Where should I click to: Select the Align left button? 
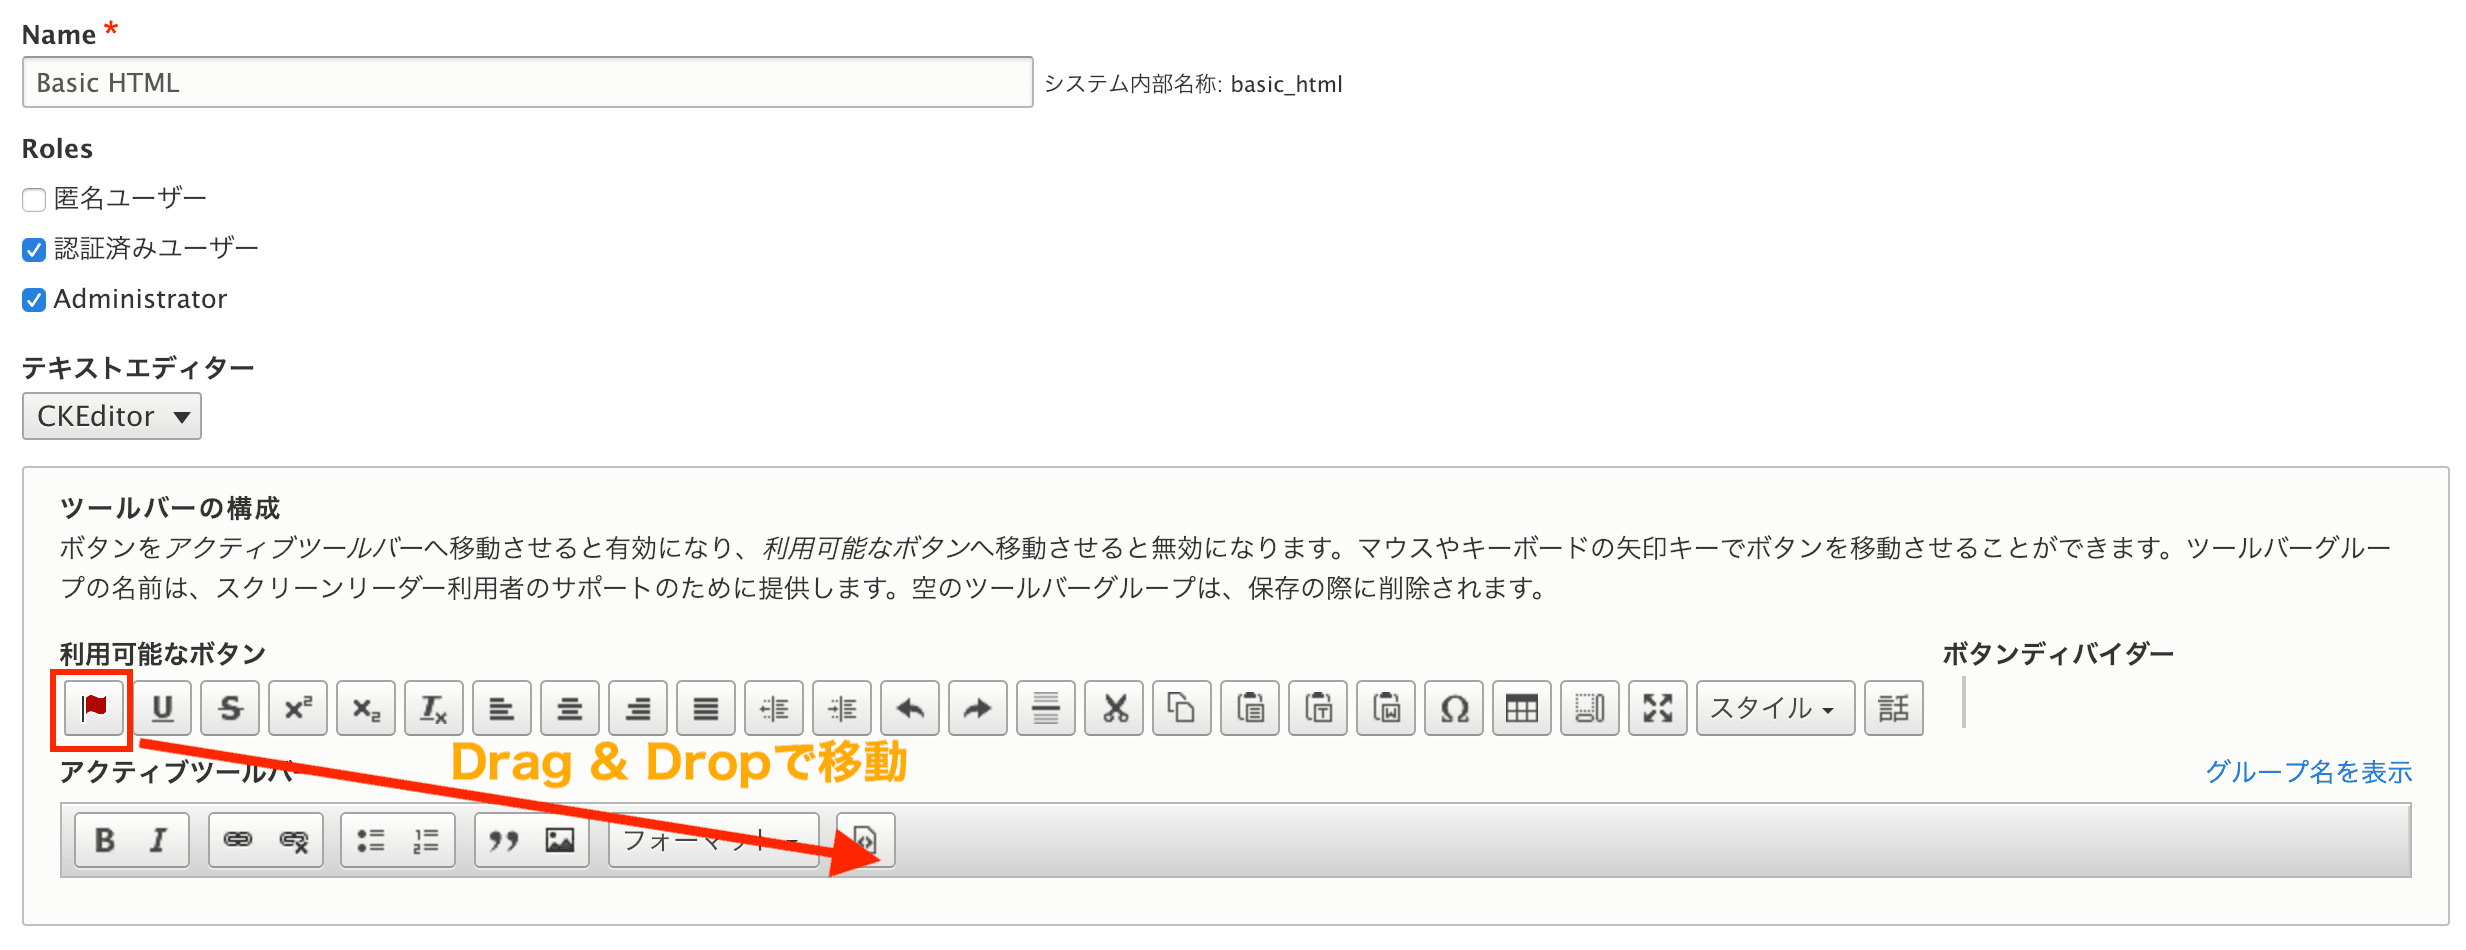(x=502, y=709)
